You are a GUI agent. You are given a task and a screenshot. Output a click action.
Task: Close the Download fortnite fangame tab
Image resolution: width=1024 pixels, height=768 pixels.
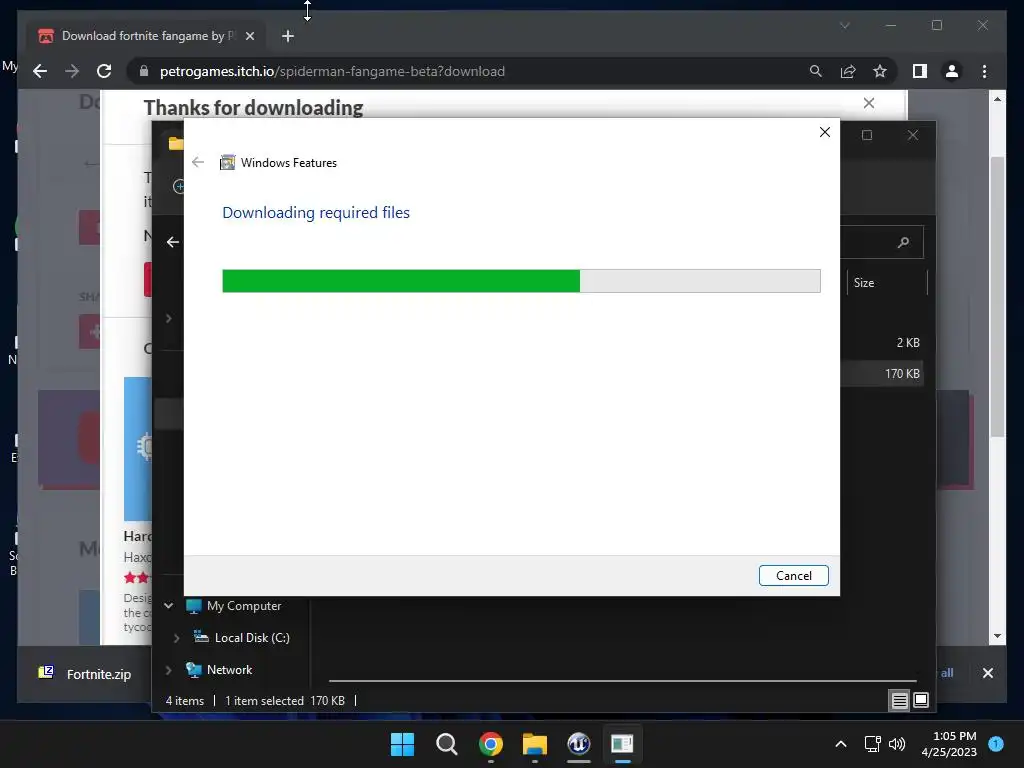pyautogui.click(x=249, y=36)
